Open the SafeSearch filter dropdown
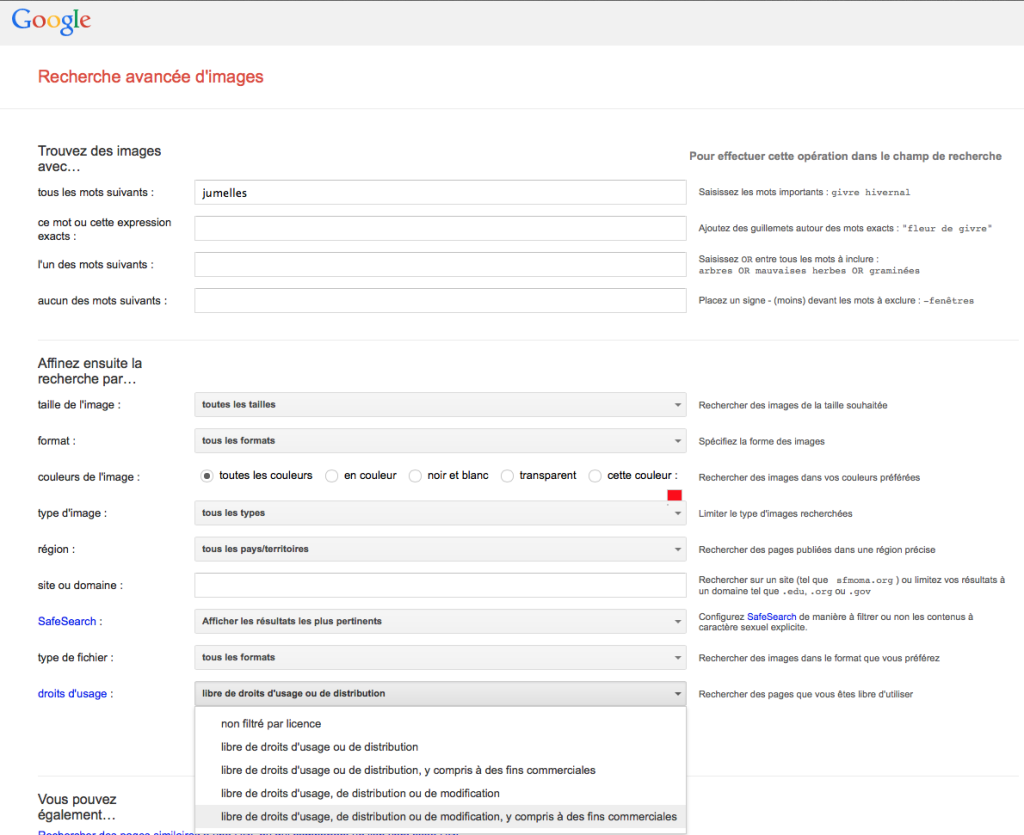This screenshot has height=835, width=1024. tap(440, 621)
